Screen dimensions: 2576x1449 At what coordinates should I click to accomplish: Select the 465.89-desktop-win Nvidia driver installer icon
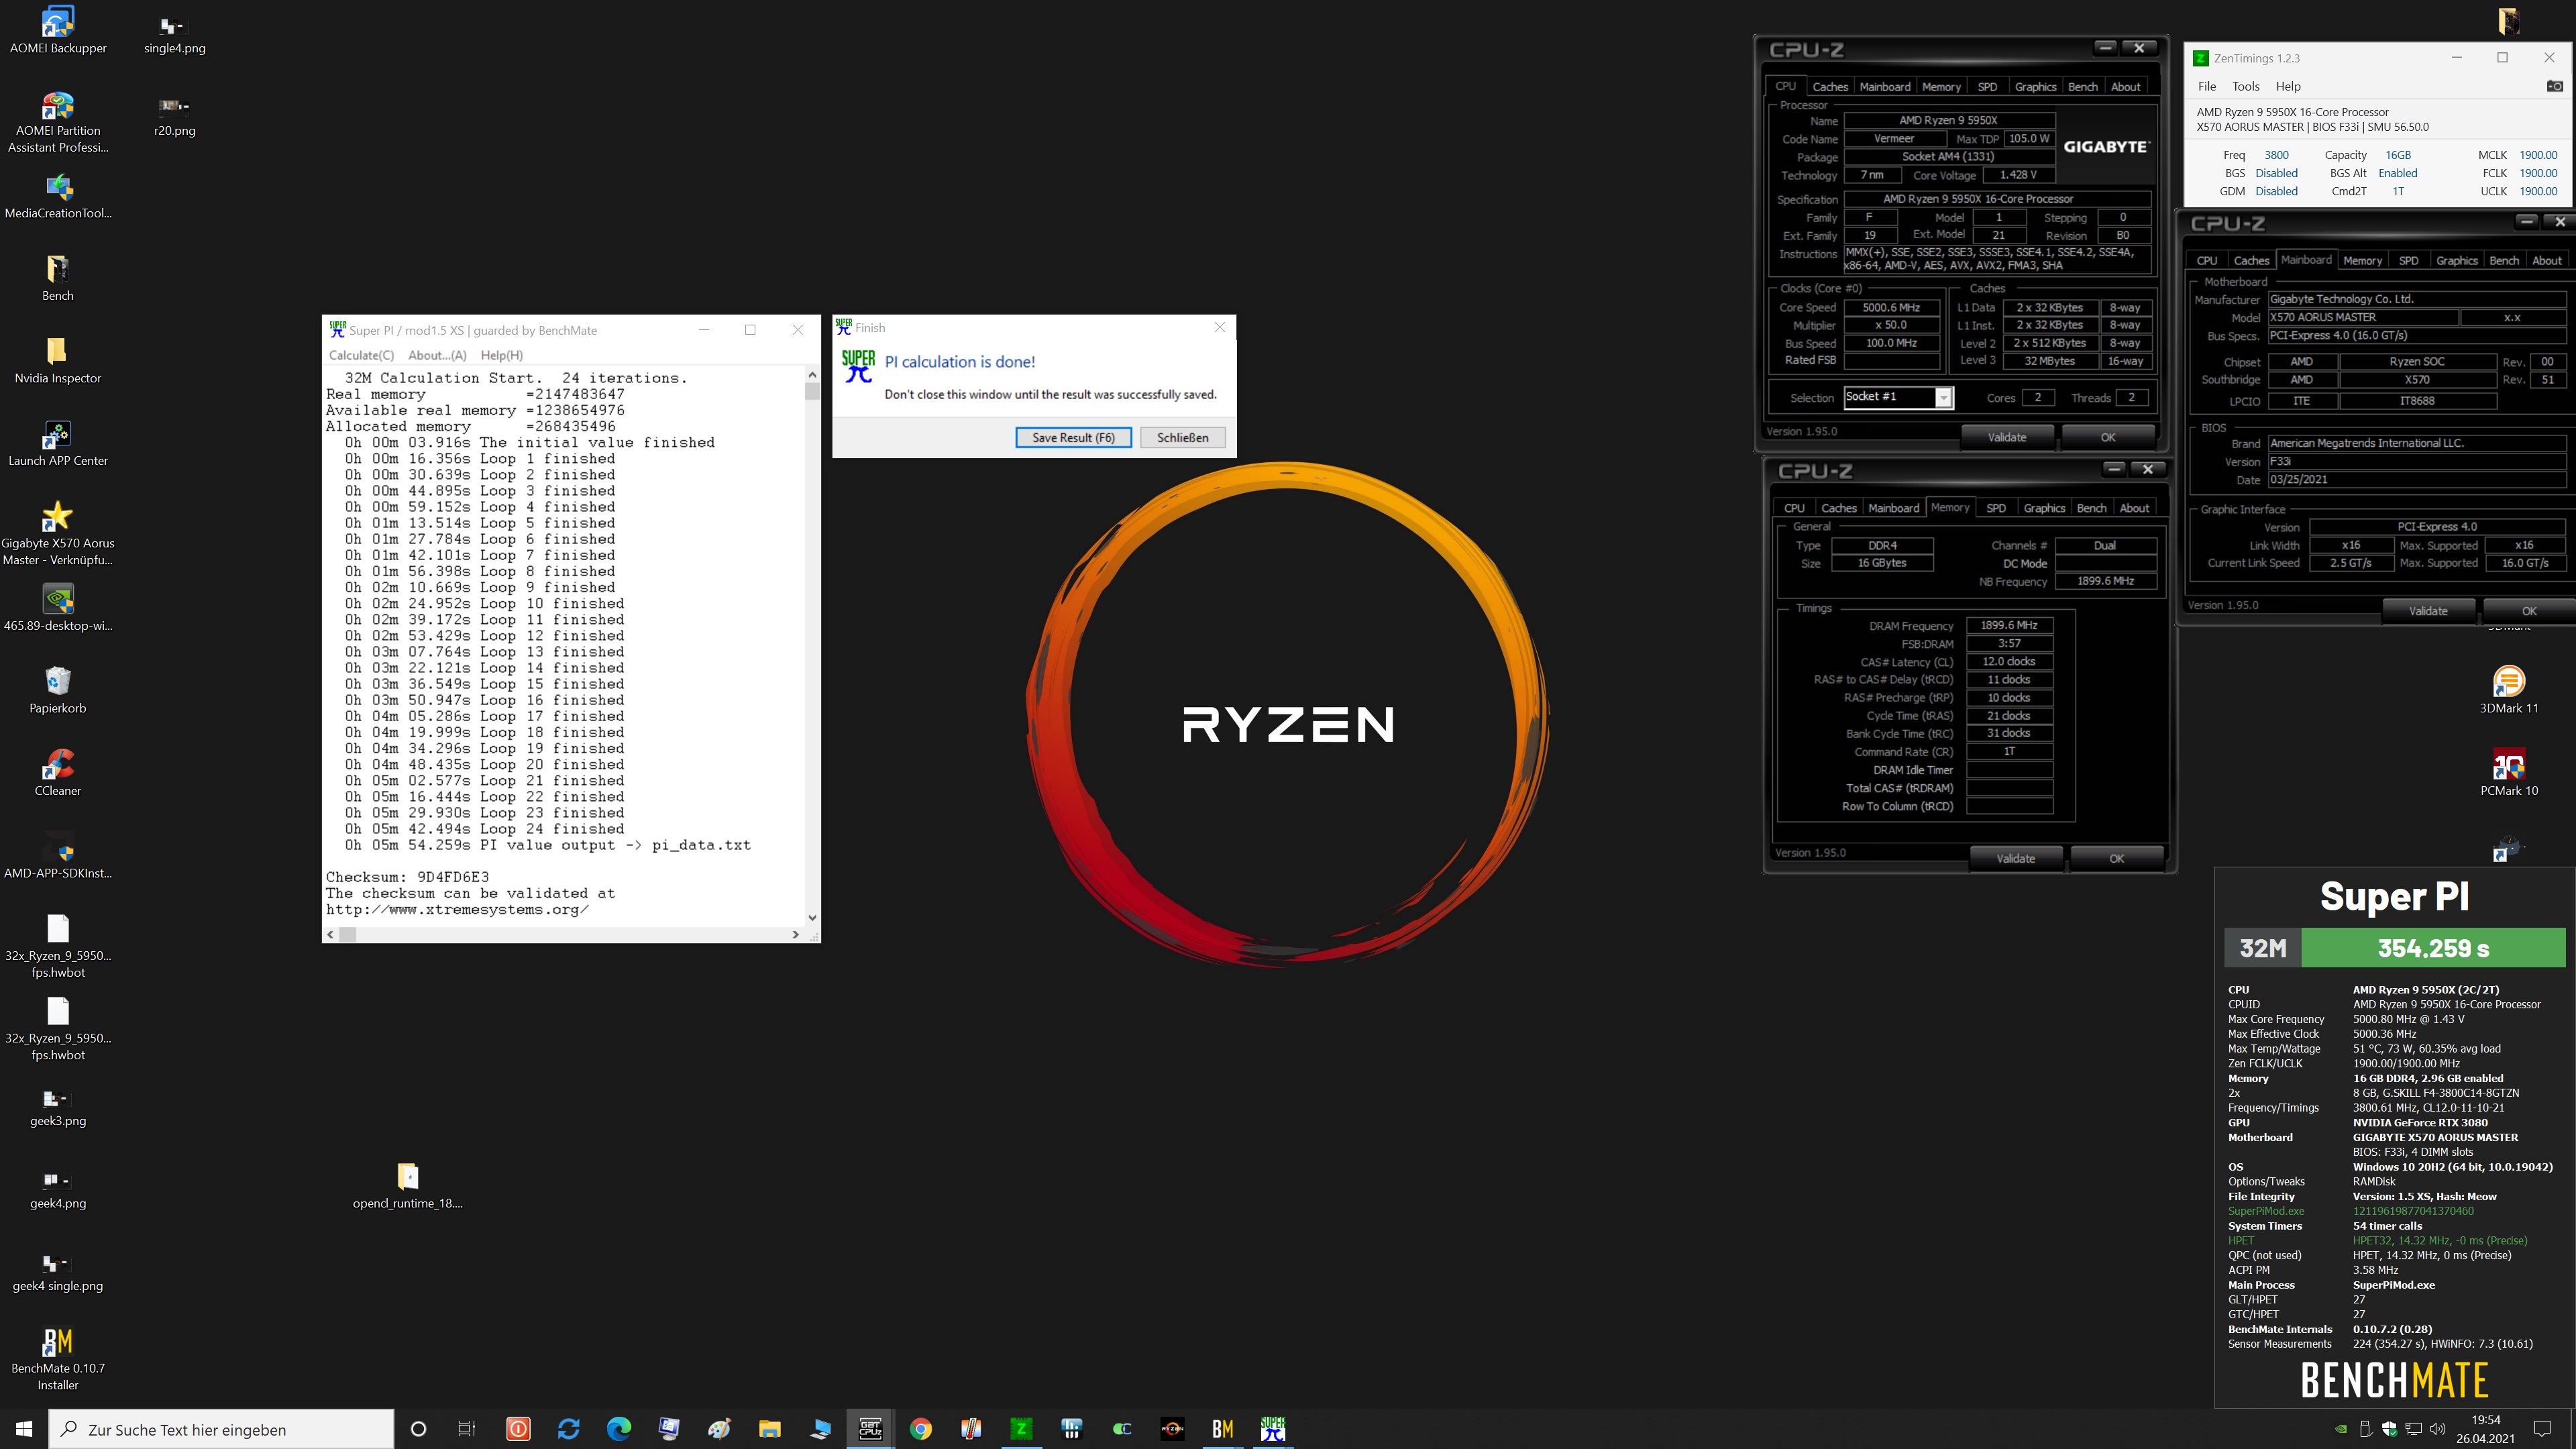pos(58,608)
